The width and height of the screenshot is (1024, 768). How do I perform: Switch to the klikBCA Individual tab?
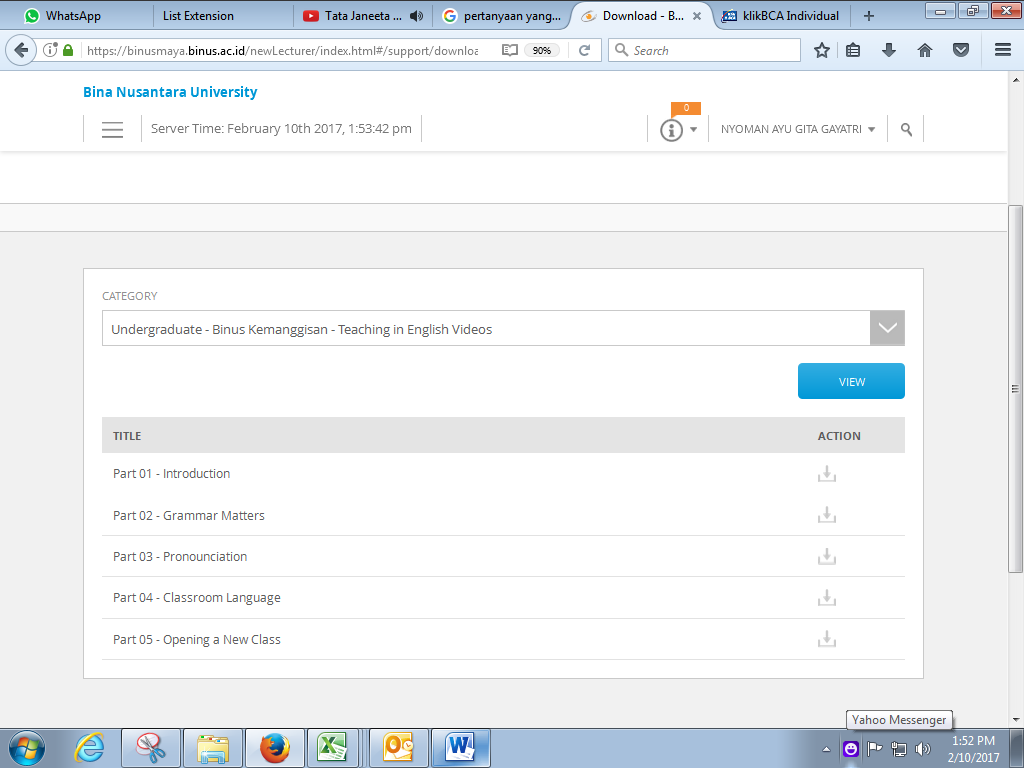[783, 16]
